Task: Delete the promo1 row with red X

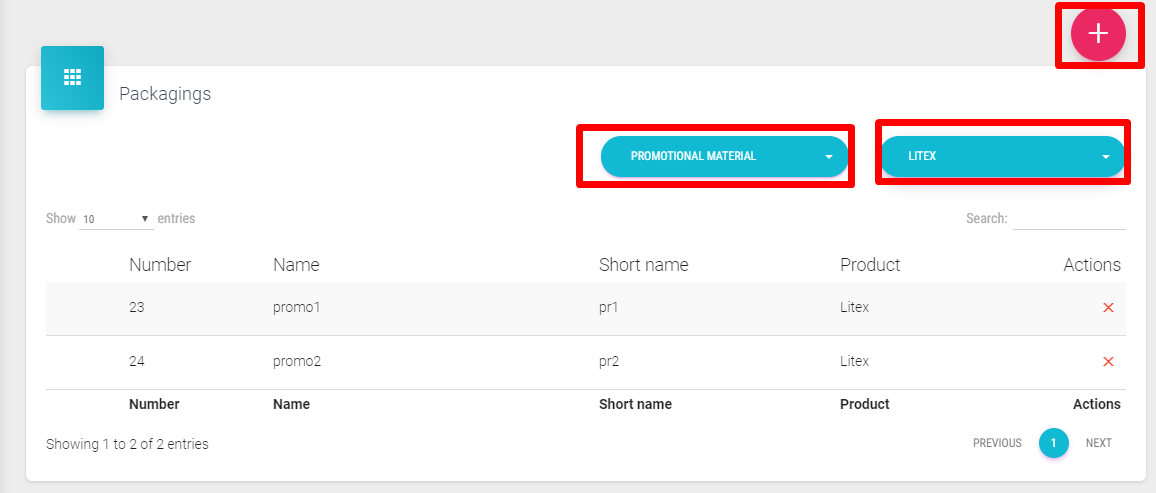Action: (1107, 308)
